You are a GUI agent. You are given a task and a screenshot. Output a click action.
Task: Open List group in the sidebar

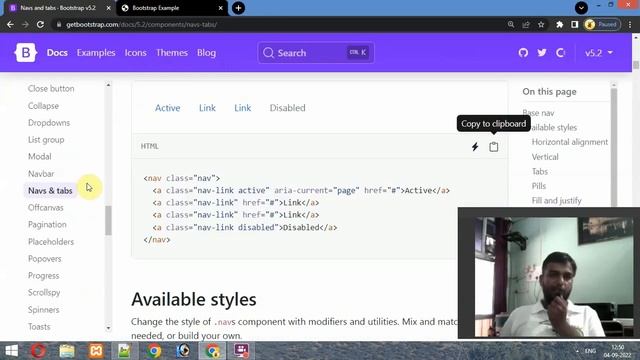46,140
